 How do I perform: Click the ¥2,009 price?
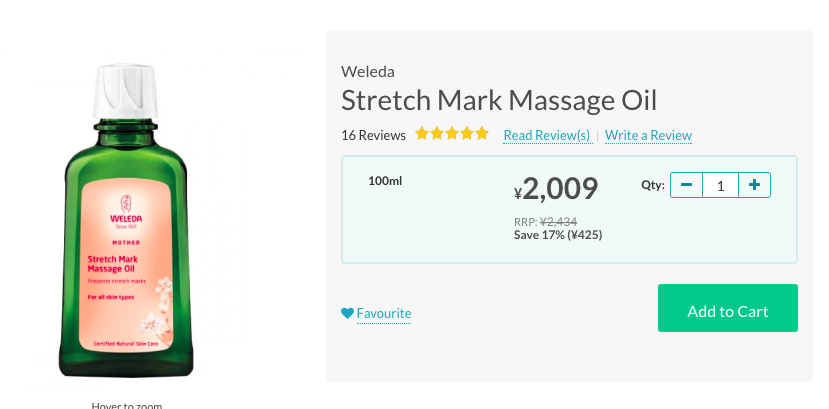pos(556,189)
